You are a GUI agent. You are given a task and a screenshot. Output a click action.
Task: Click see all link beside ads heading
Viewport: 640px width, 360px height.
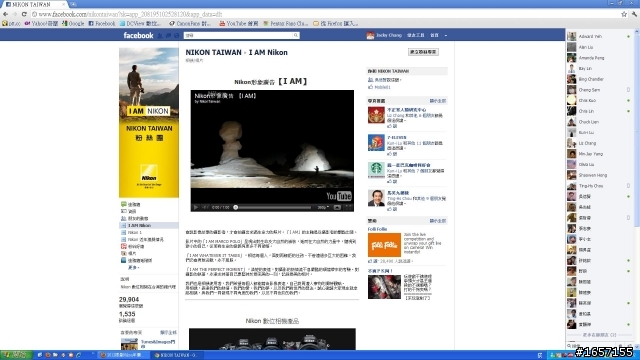pos(438,221)
